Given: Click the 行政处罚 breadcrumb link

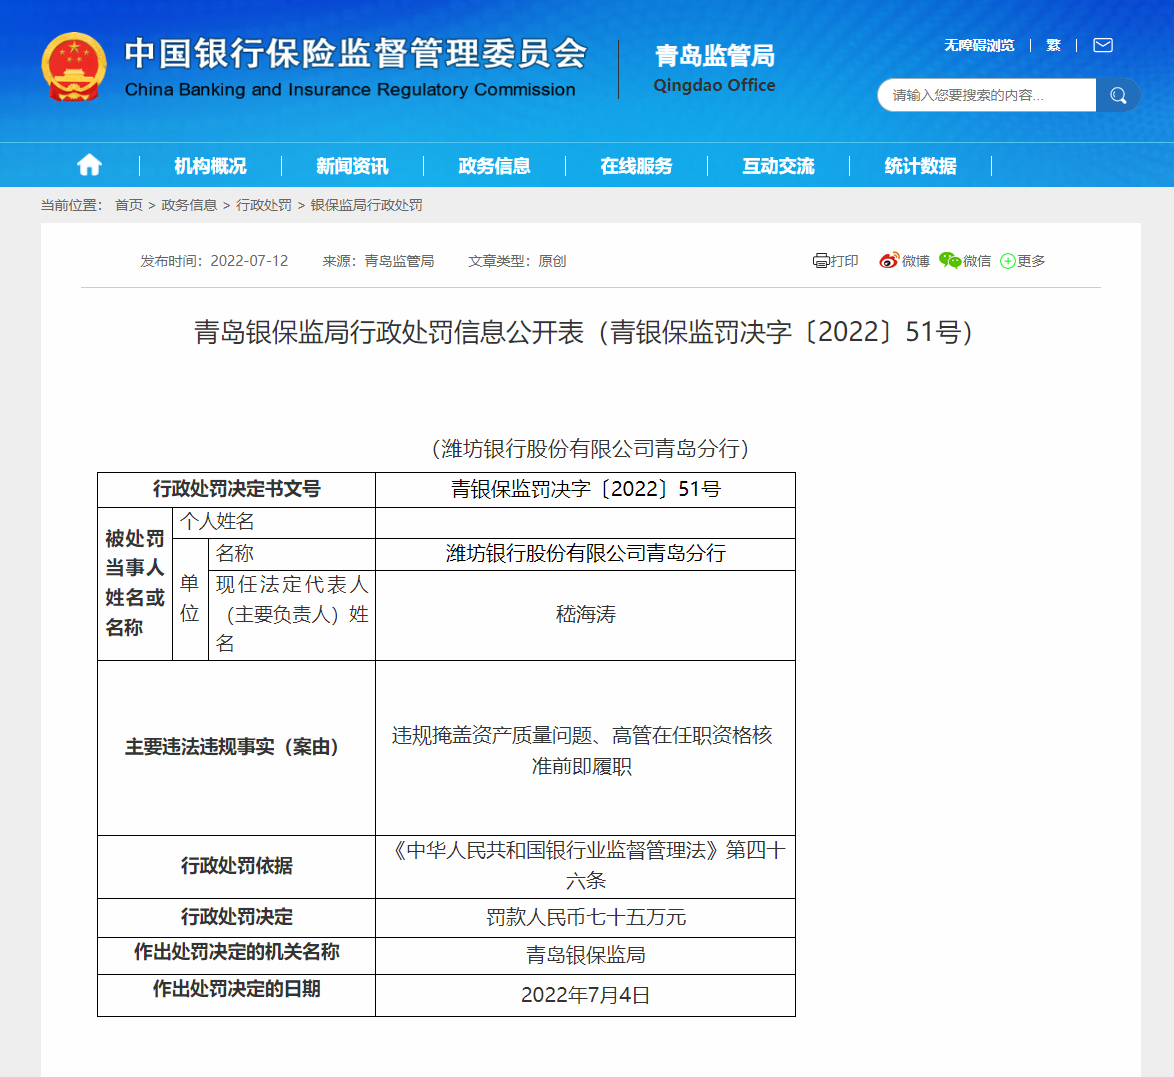Looking at the screenshot, I should coord(264,205).
